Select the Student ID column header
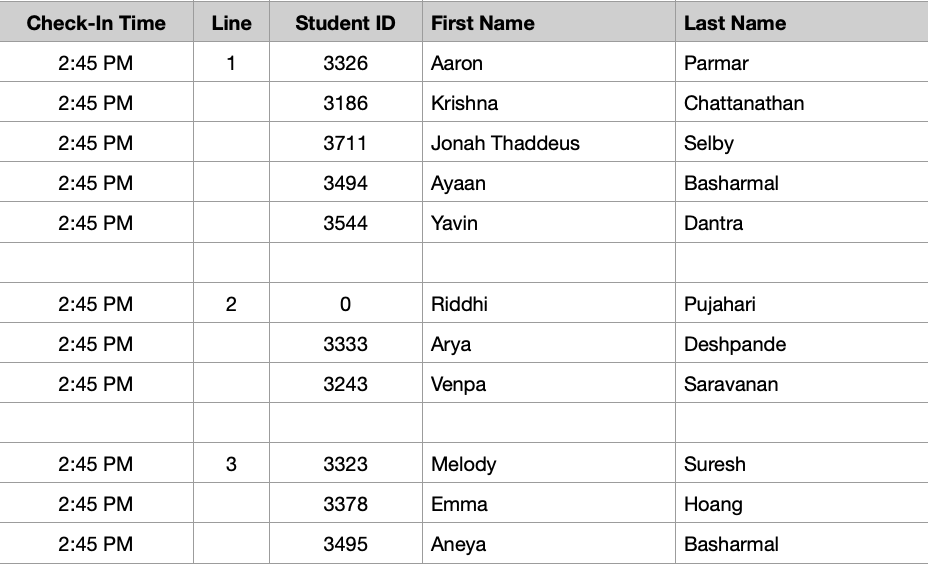The height and width of the screenshot is (568, 928). [x=346, y=22]
